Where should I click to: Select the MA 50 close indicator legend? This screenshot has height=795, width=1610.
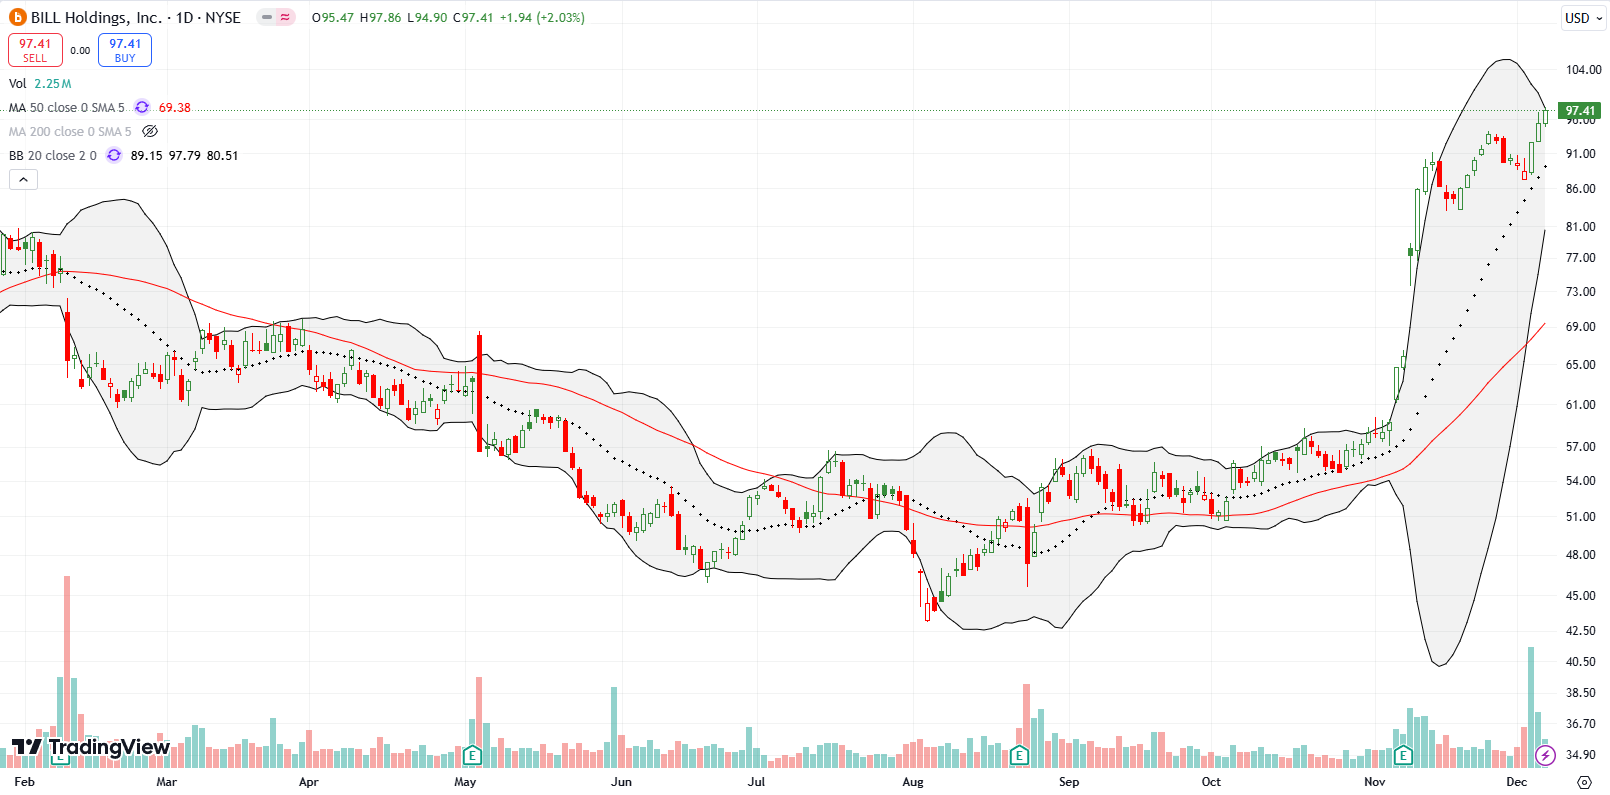point(67,108)
